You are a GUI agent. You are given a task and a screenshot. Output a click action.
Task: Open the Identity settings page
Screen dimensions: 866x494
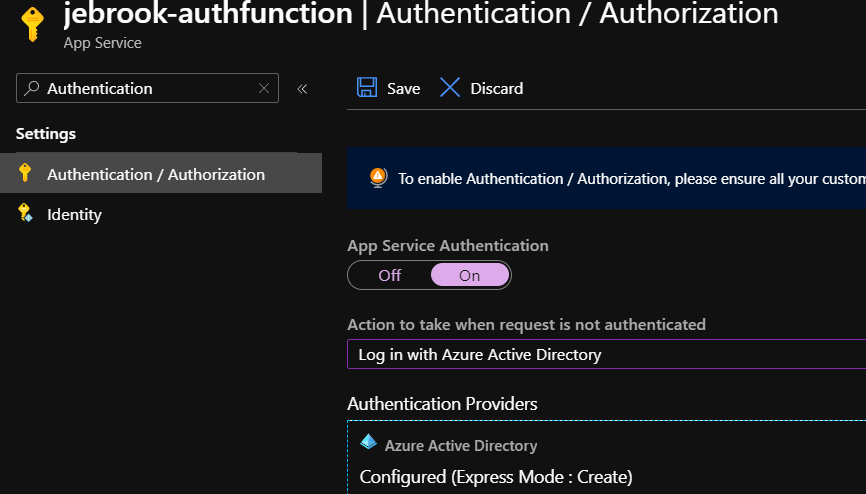pos(74,214)
